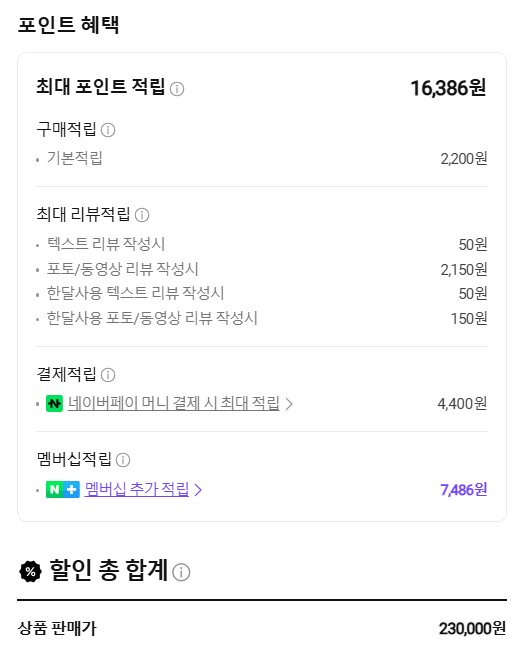Expand chevron after 네이버페이 머니 link

[x=289, y=404]
